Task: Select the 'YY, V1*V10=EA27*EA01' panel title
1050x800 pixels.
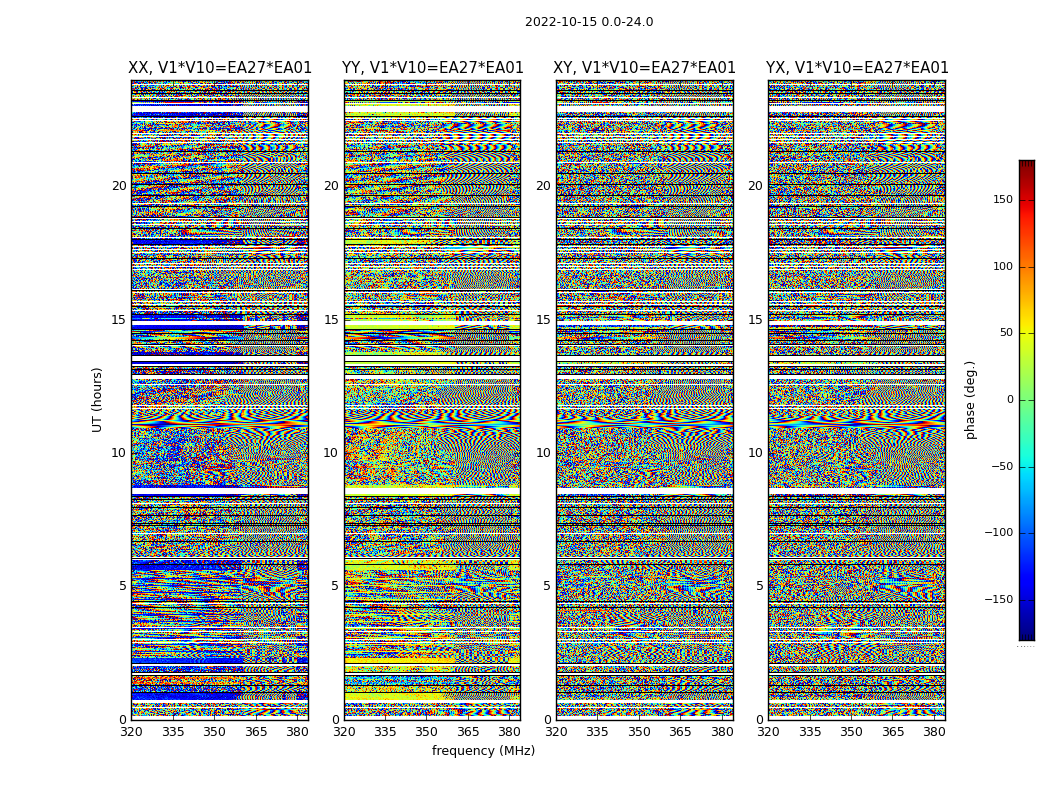Action: [x=433, y=68]
